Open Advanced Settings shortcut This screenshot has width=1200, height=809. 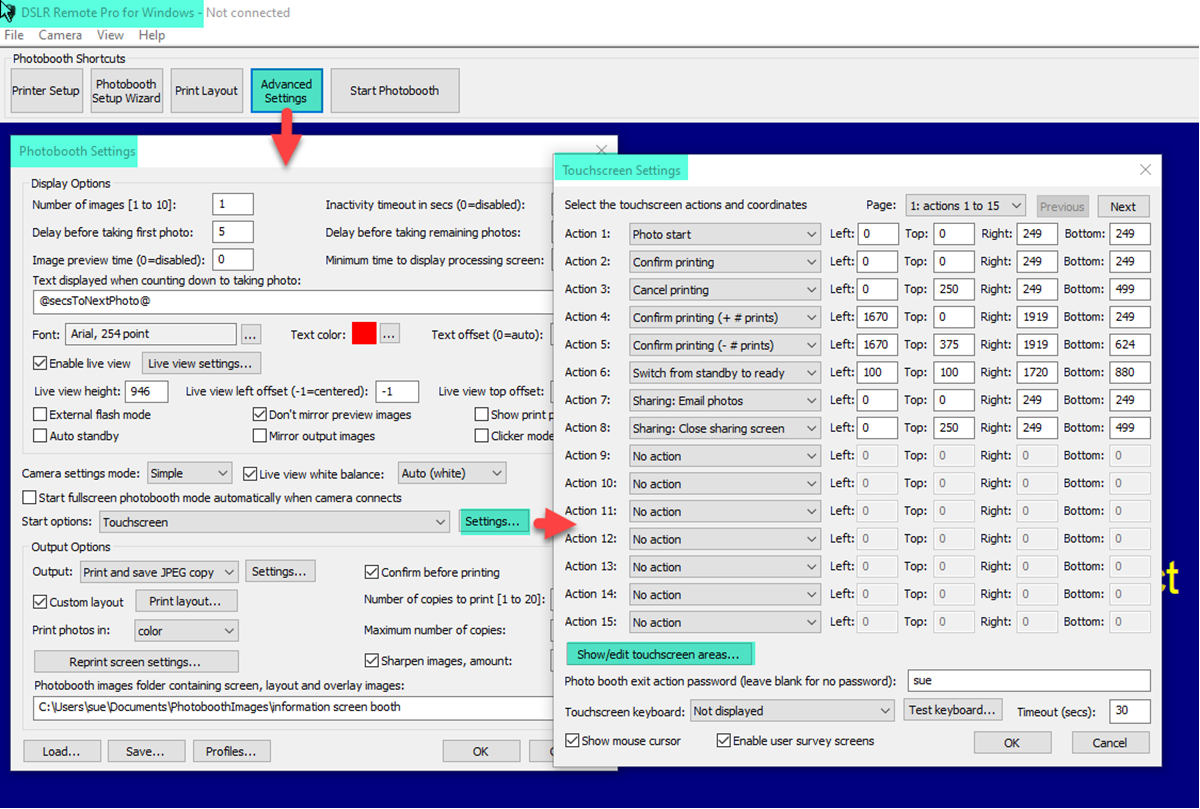click(x=286, y=91)
